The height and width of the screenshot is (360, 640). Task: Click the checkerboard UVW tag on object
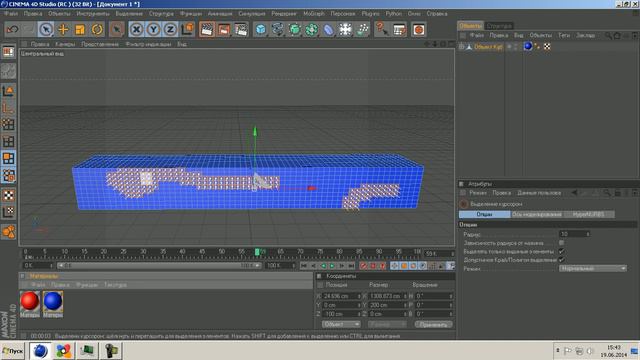click(547, 47)
